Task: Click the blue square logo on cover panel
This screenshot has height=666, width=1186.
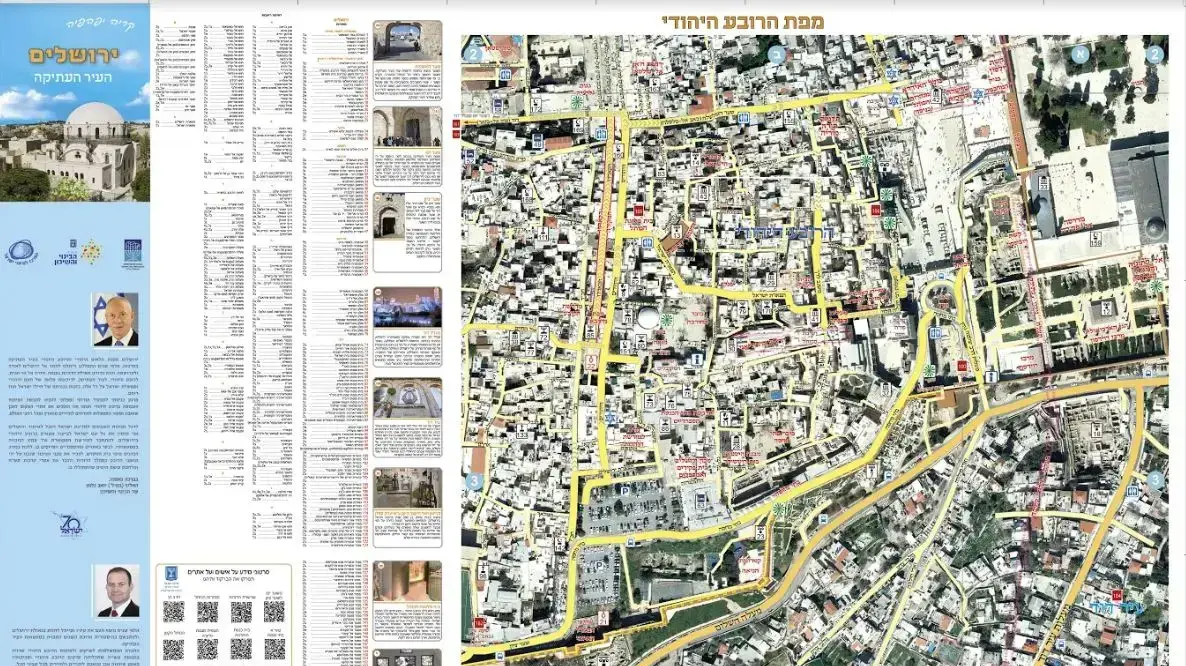Action: 132,253
